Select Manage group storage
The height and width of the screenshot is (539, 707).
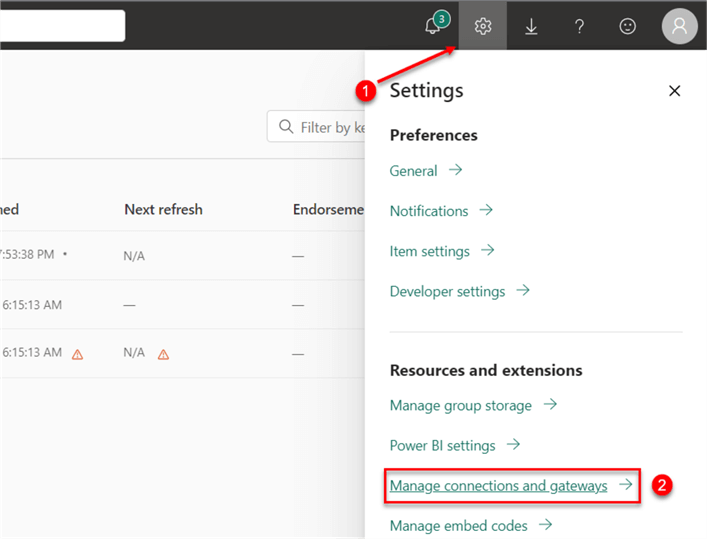coord(460,405)
